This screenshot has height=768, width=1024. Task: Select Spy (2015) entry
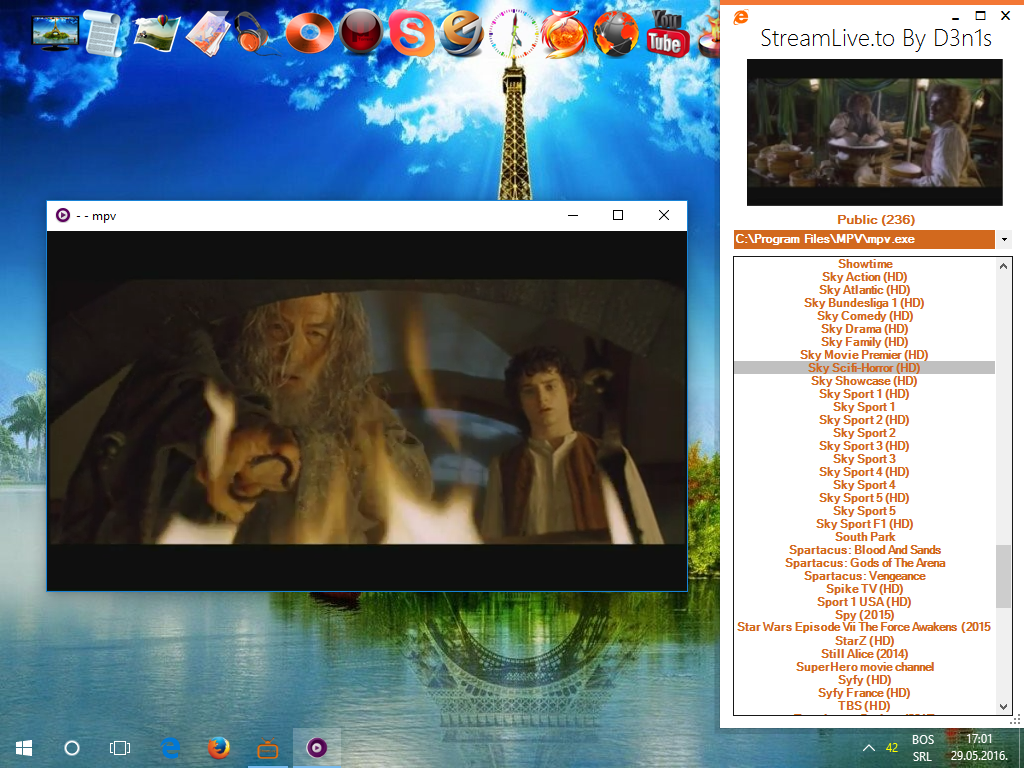click(x=865, y=615)
